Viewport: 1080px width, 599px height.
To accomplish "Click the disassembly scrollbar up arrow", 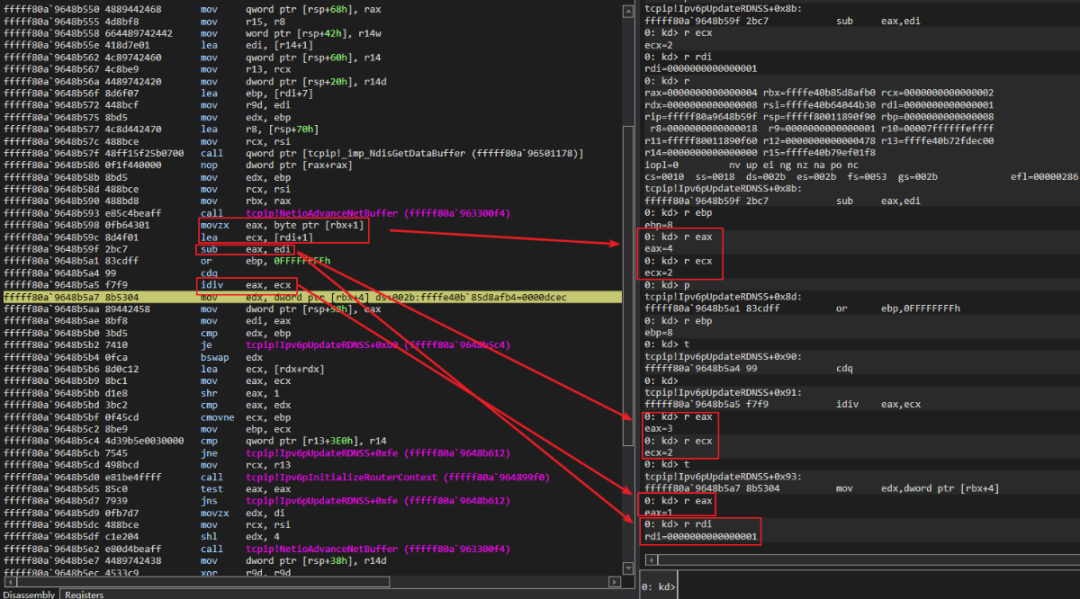I will [x=628, y=12].
